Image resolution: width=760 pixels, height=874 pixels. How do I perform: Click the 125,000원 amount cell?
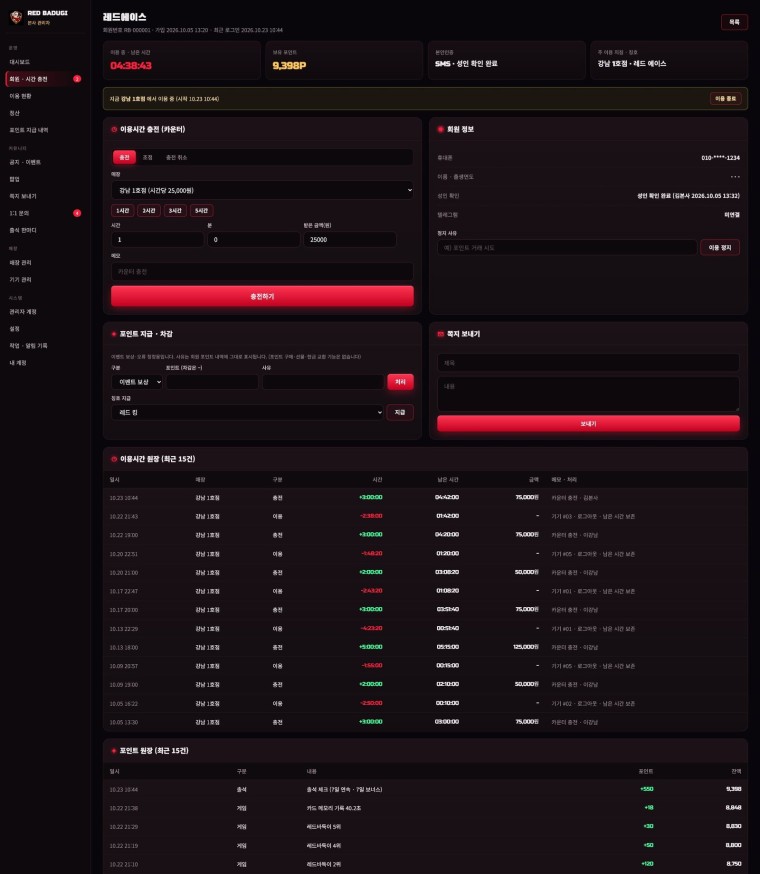pos(525,647)
